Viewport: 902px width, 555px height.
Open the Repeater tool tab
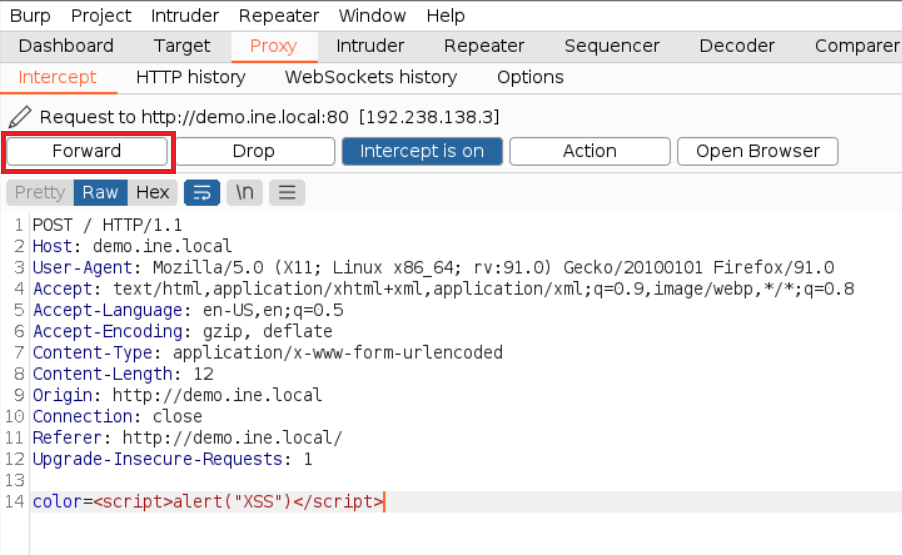coord(484,46)
